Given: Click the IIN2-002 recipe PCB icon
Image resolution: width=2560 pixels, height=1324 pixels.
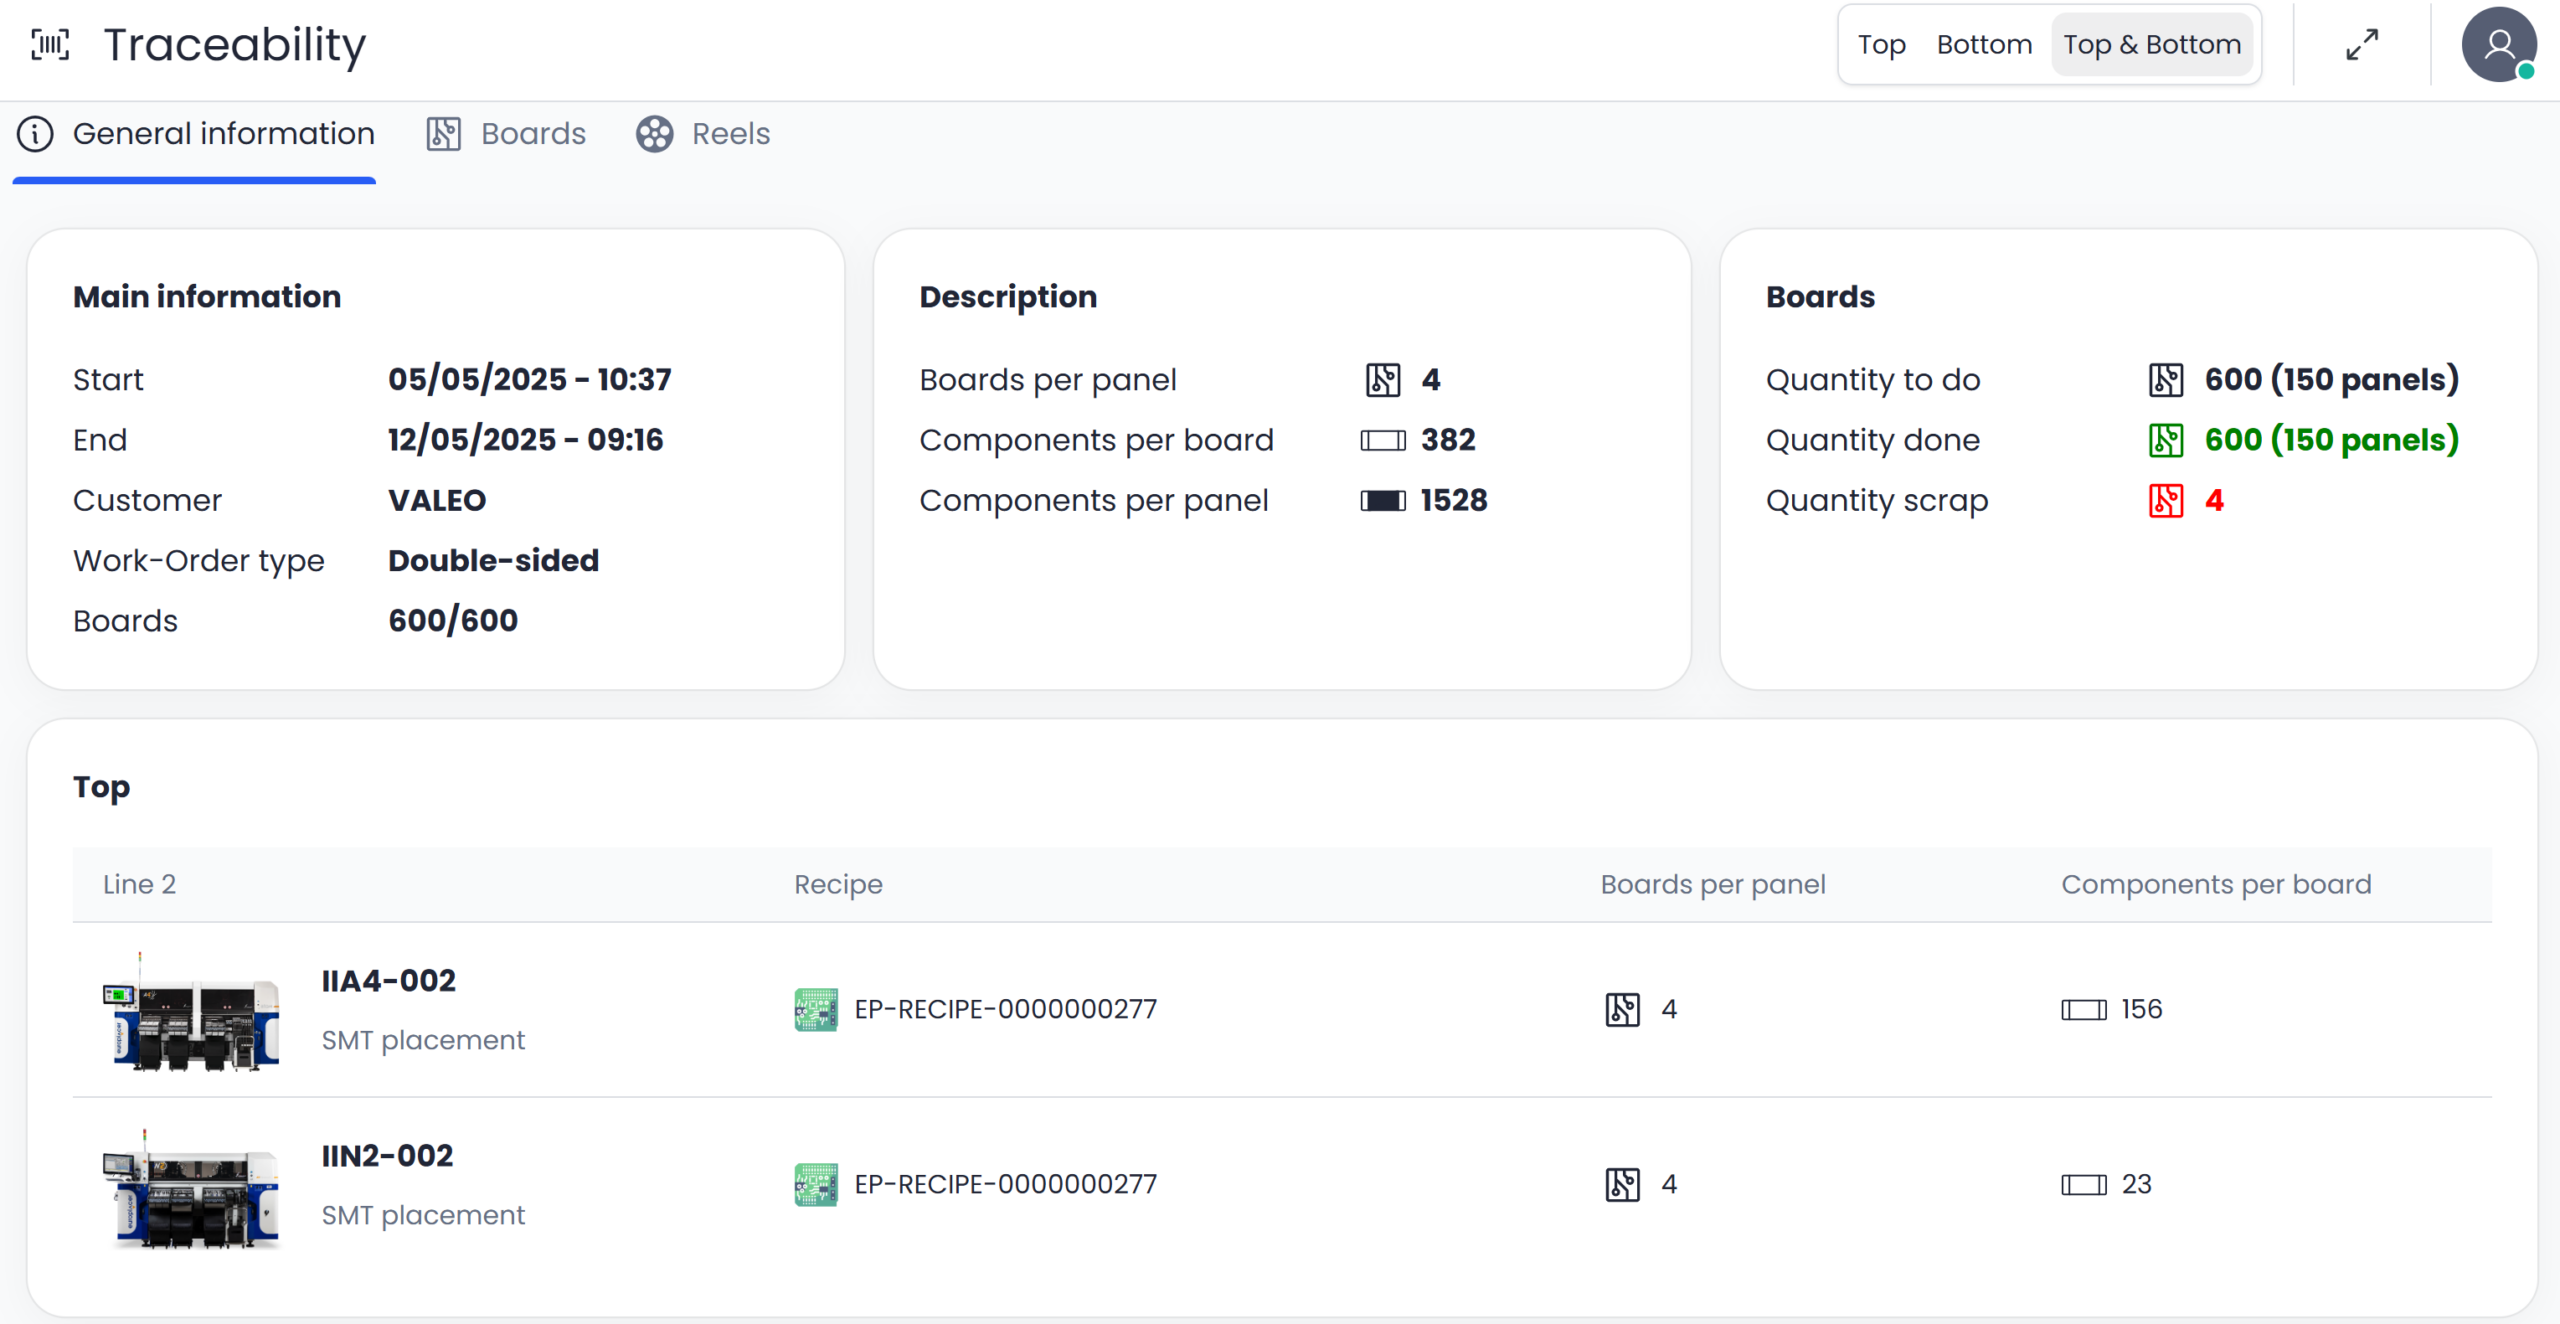Looking at the screenshot, I should coord(816,1184).
